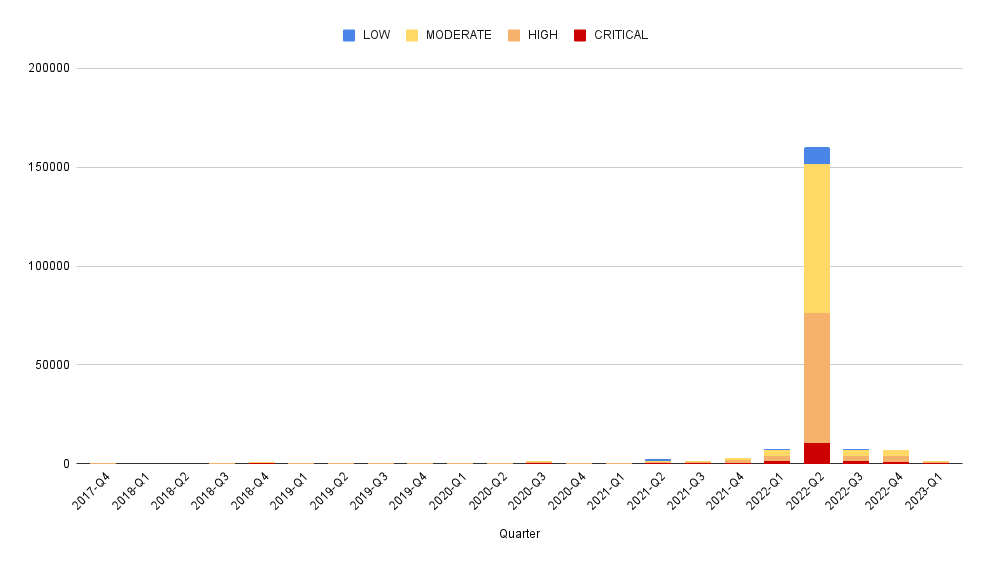Click the 200000 y-axis label
The height and width of the screenshot is (569, 991).
45,68
